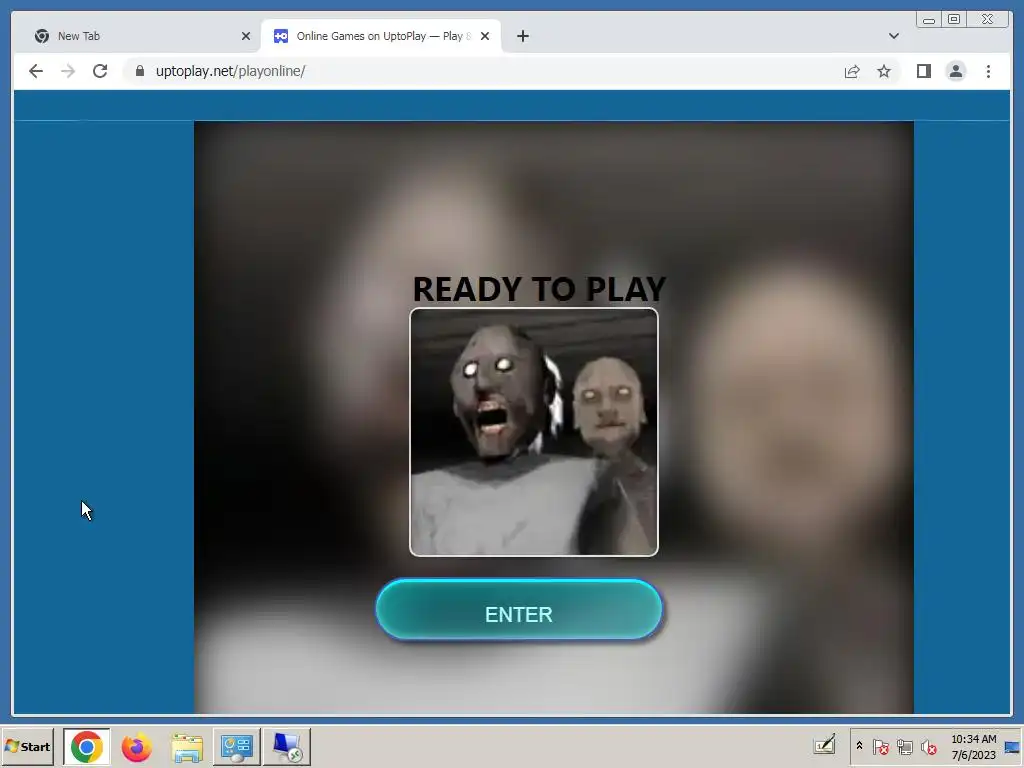
Task: Bookmark this page with the star icon
Action: 884,71
